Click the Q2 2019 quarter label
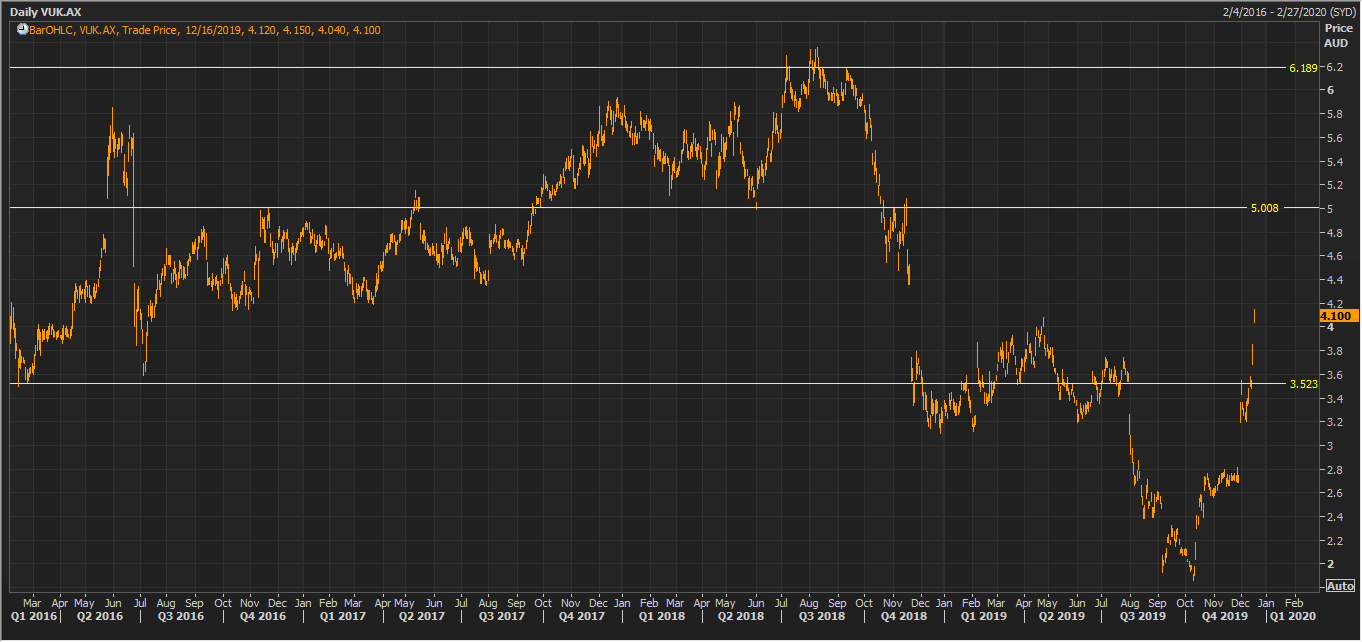This screenshot has width=1362, height=642. pos(1062,617)
